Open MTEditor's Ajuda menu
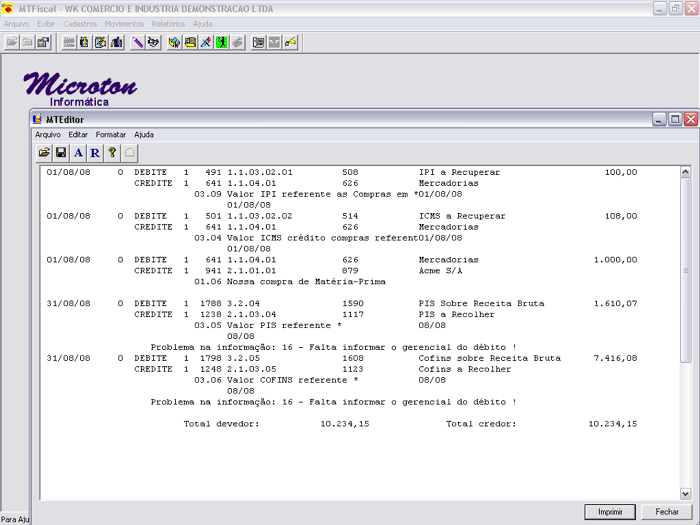Viewport: 700px width, 525px height. 144,134
